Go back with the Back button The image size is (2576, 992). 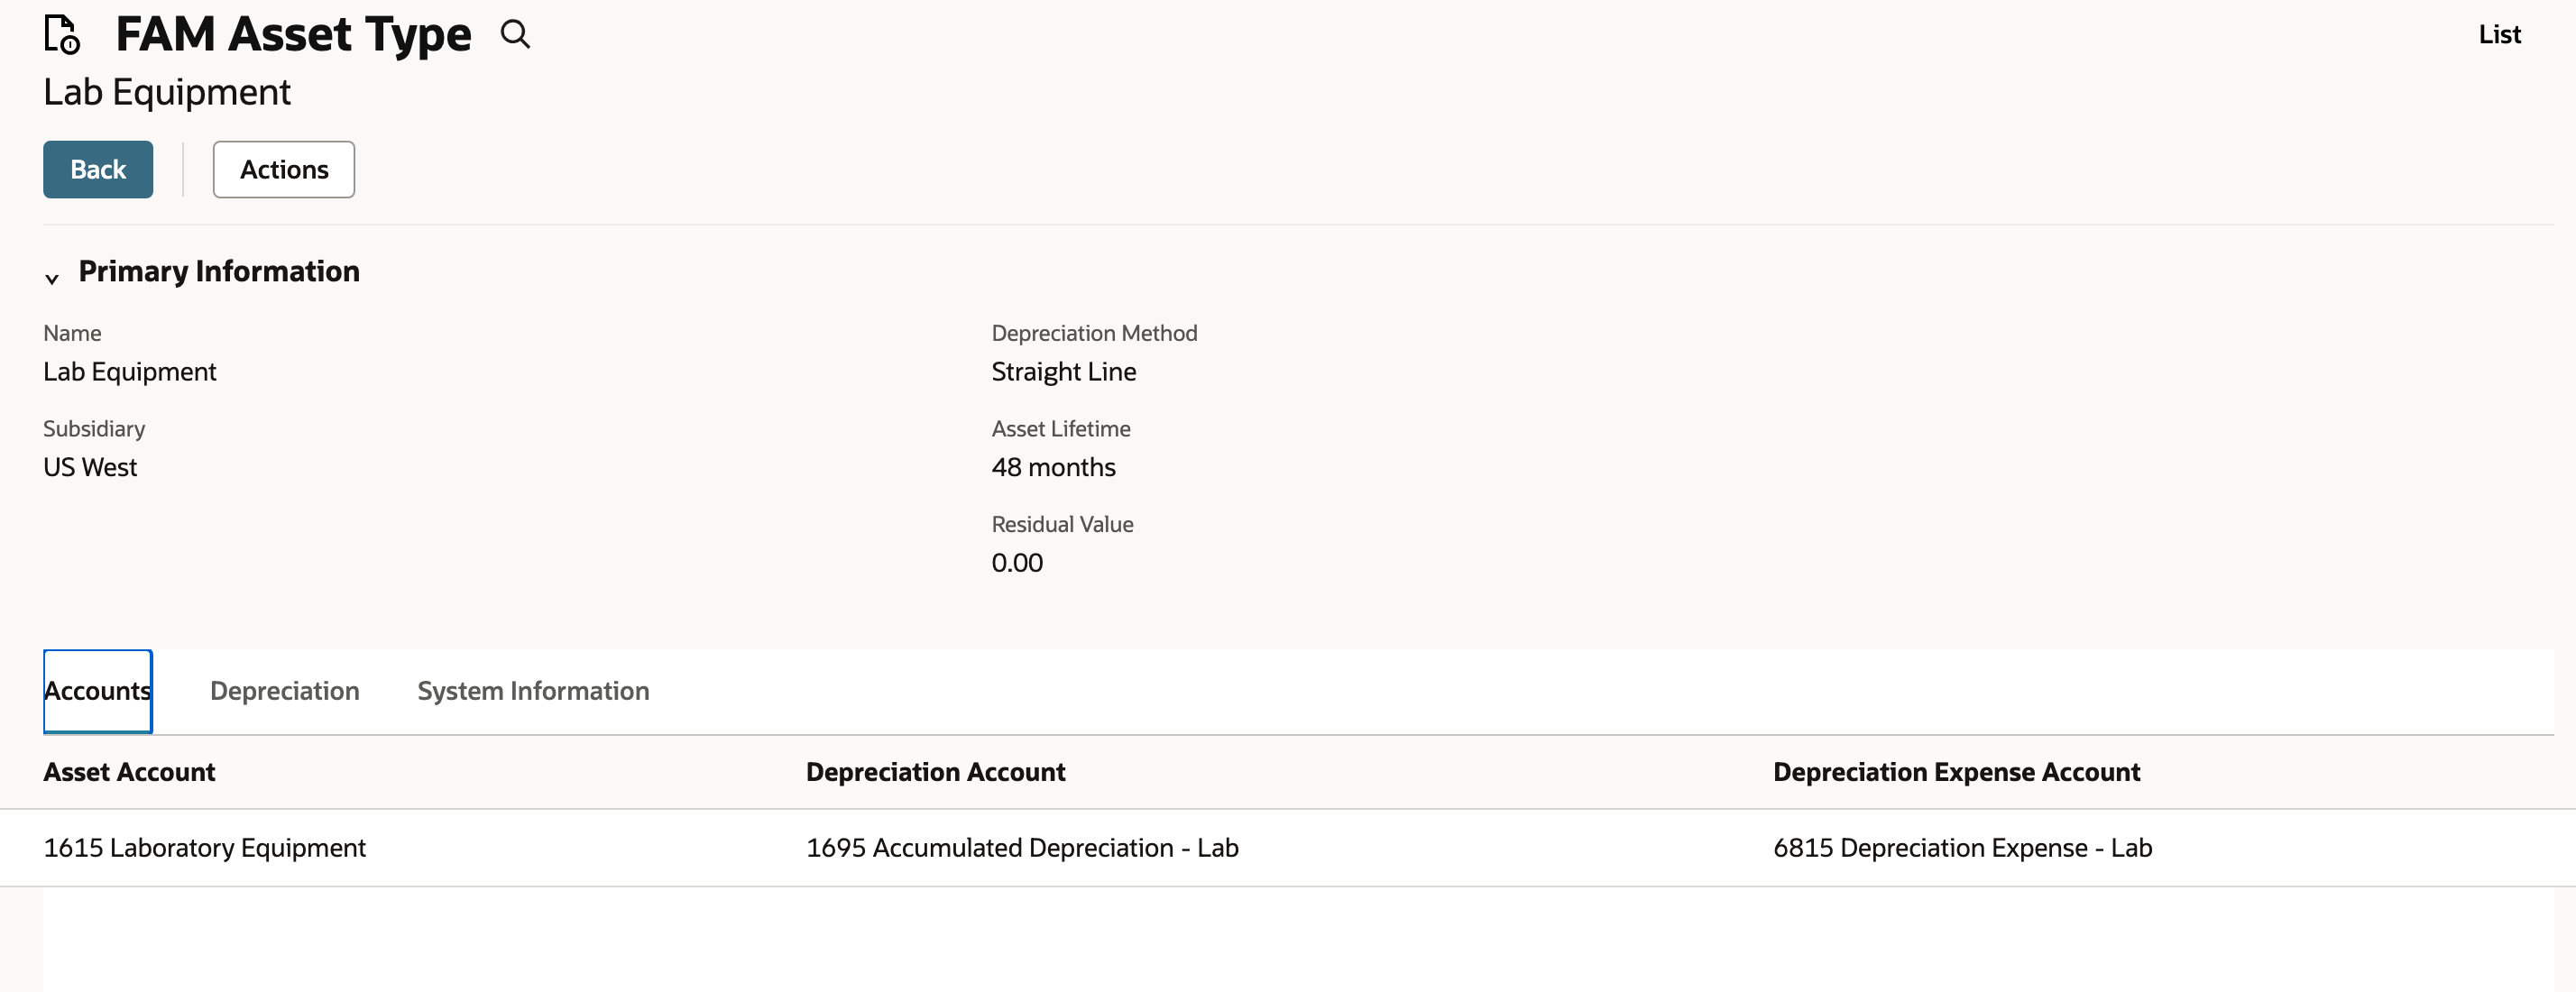(x=98, y=169)
